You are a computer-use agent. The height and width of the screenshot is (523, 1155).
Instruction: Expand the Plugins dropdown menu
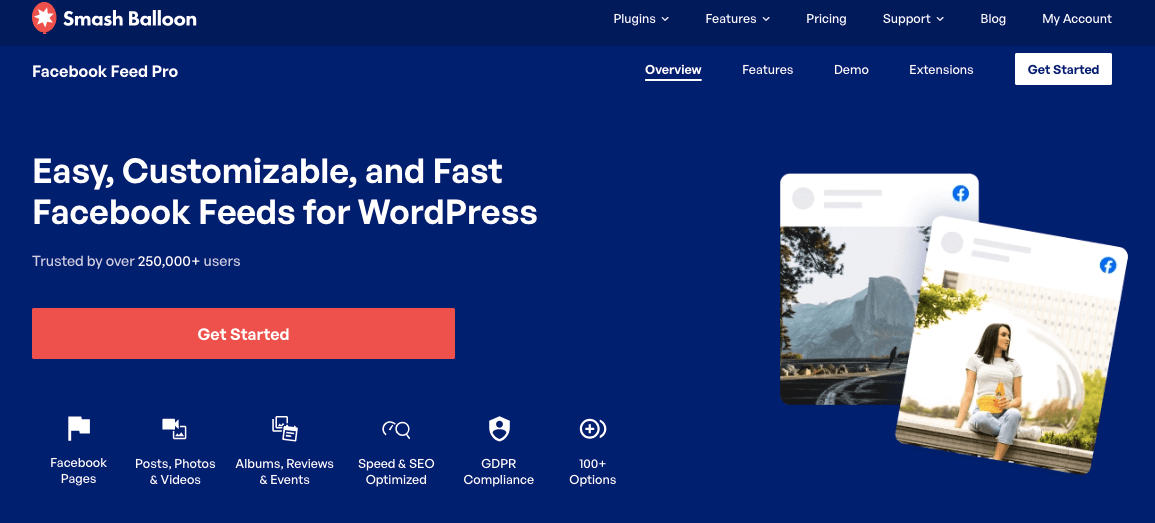[x=641, y=19]
